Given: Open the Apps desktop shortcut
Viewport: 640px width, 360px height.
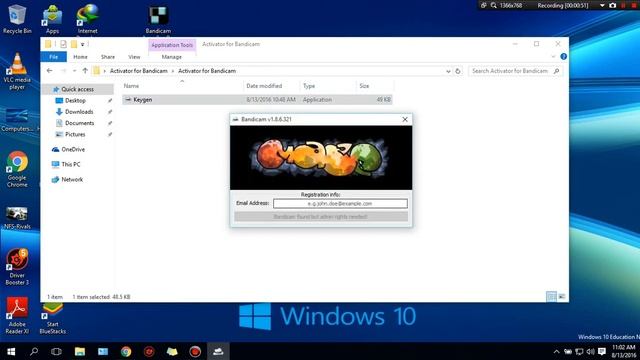Looking at the screenshot, I should click(52, 19).
